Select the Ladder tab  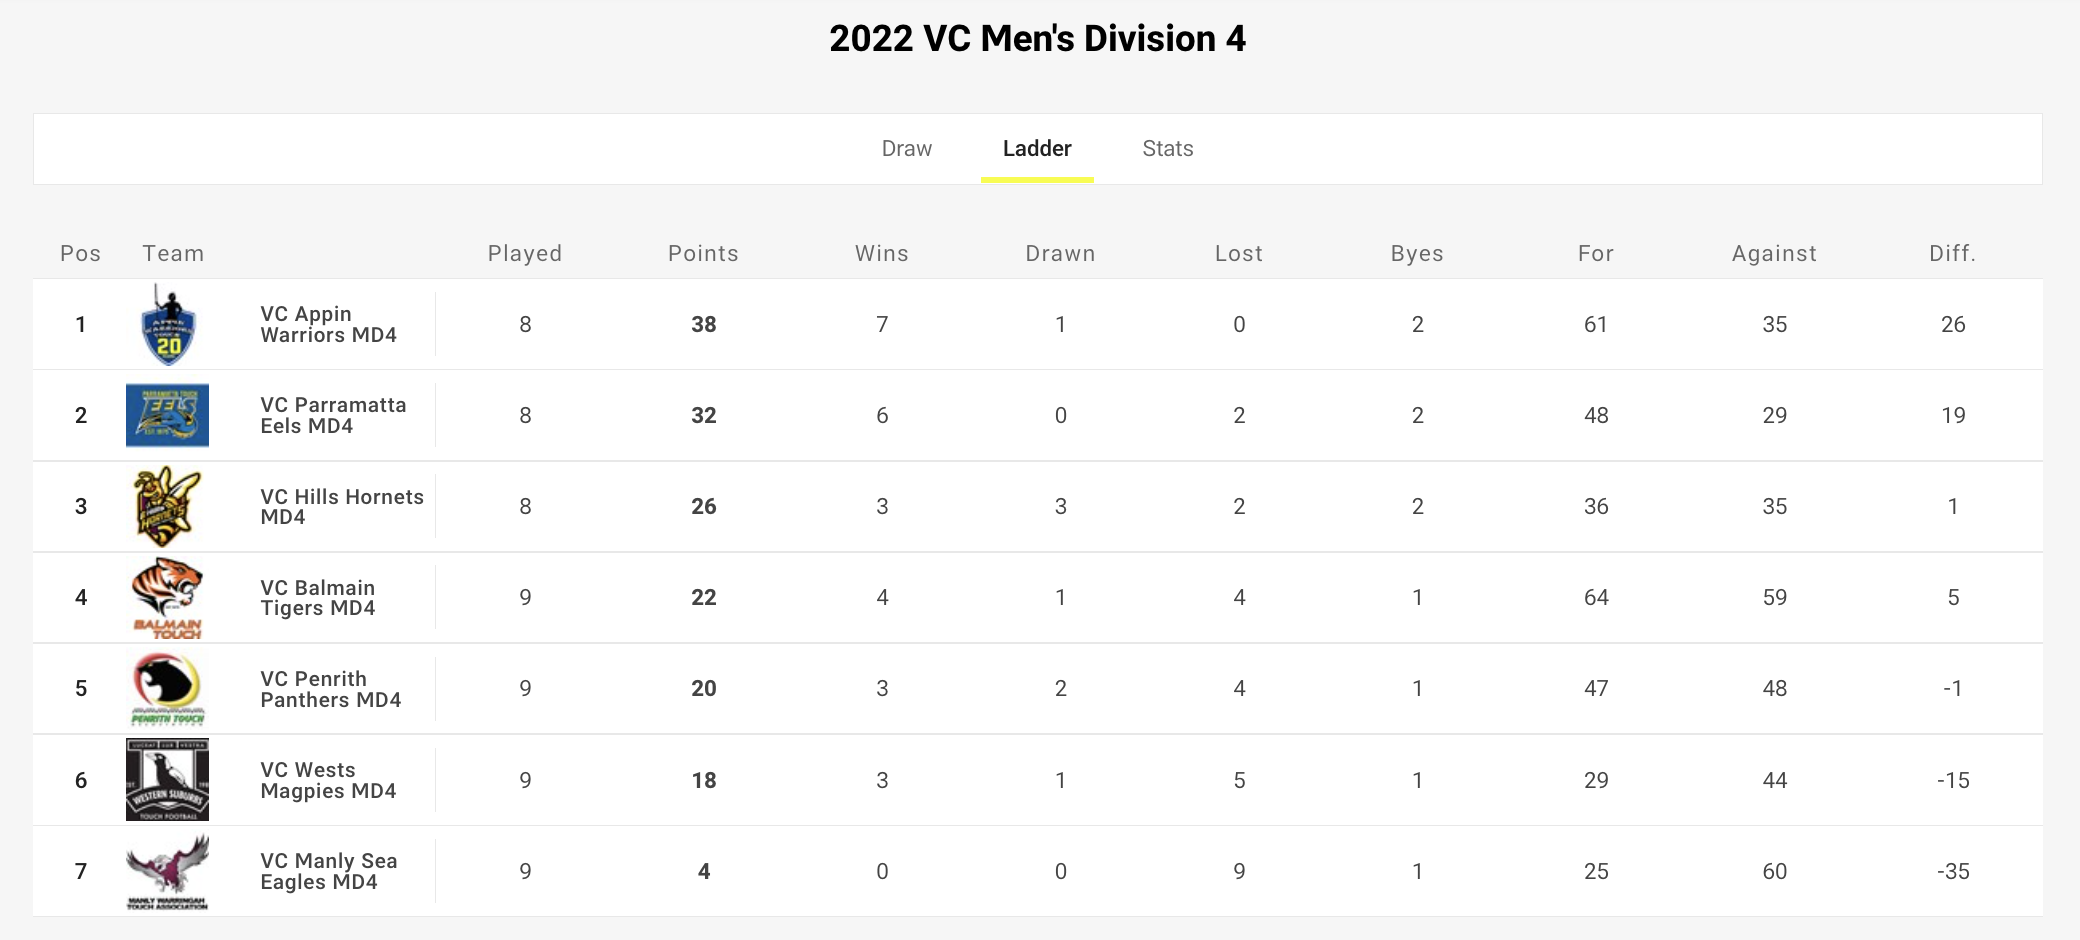1037,149
